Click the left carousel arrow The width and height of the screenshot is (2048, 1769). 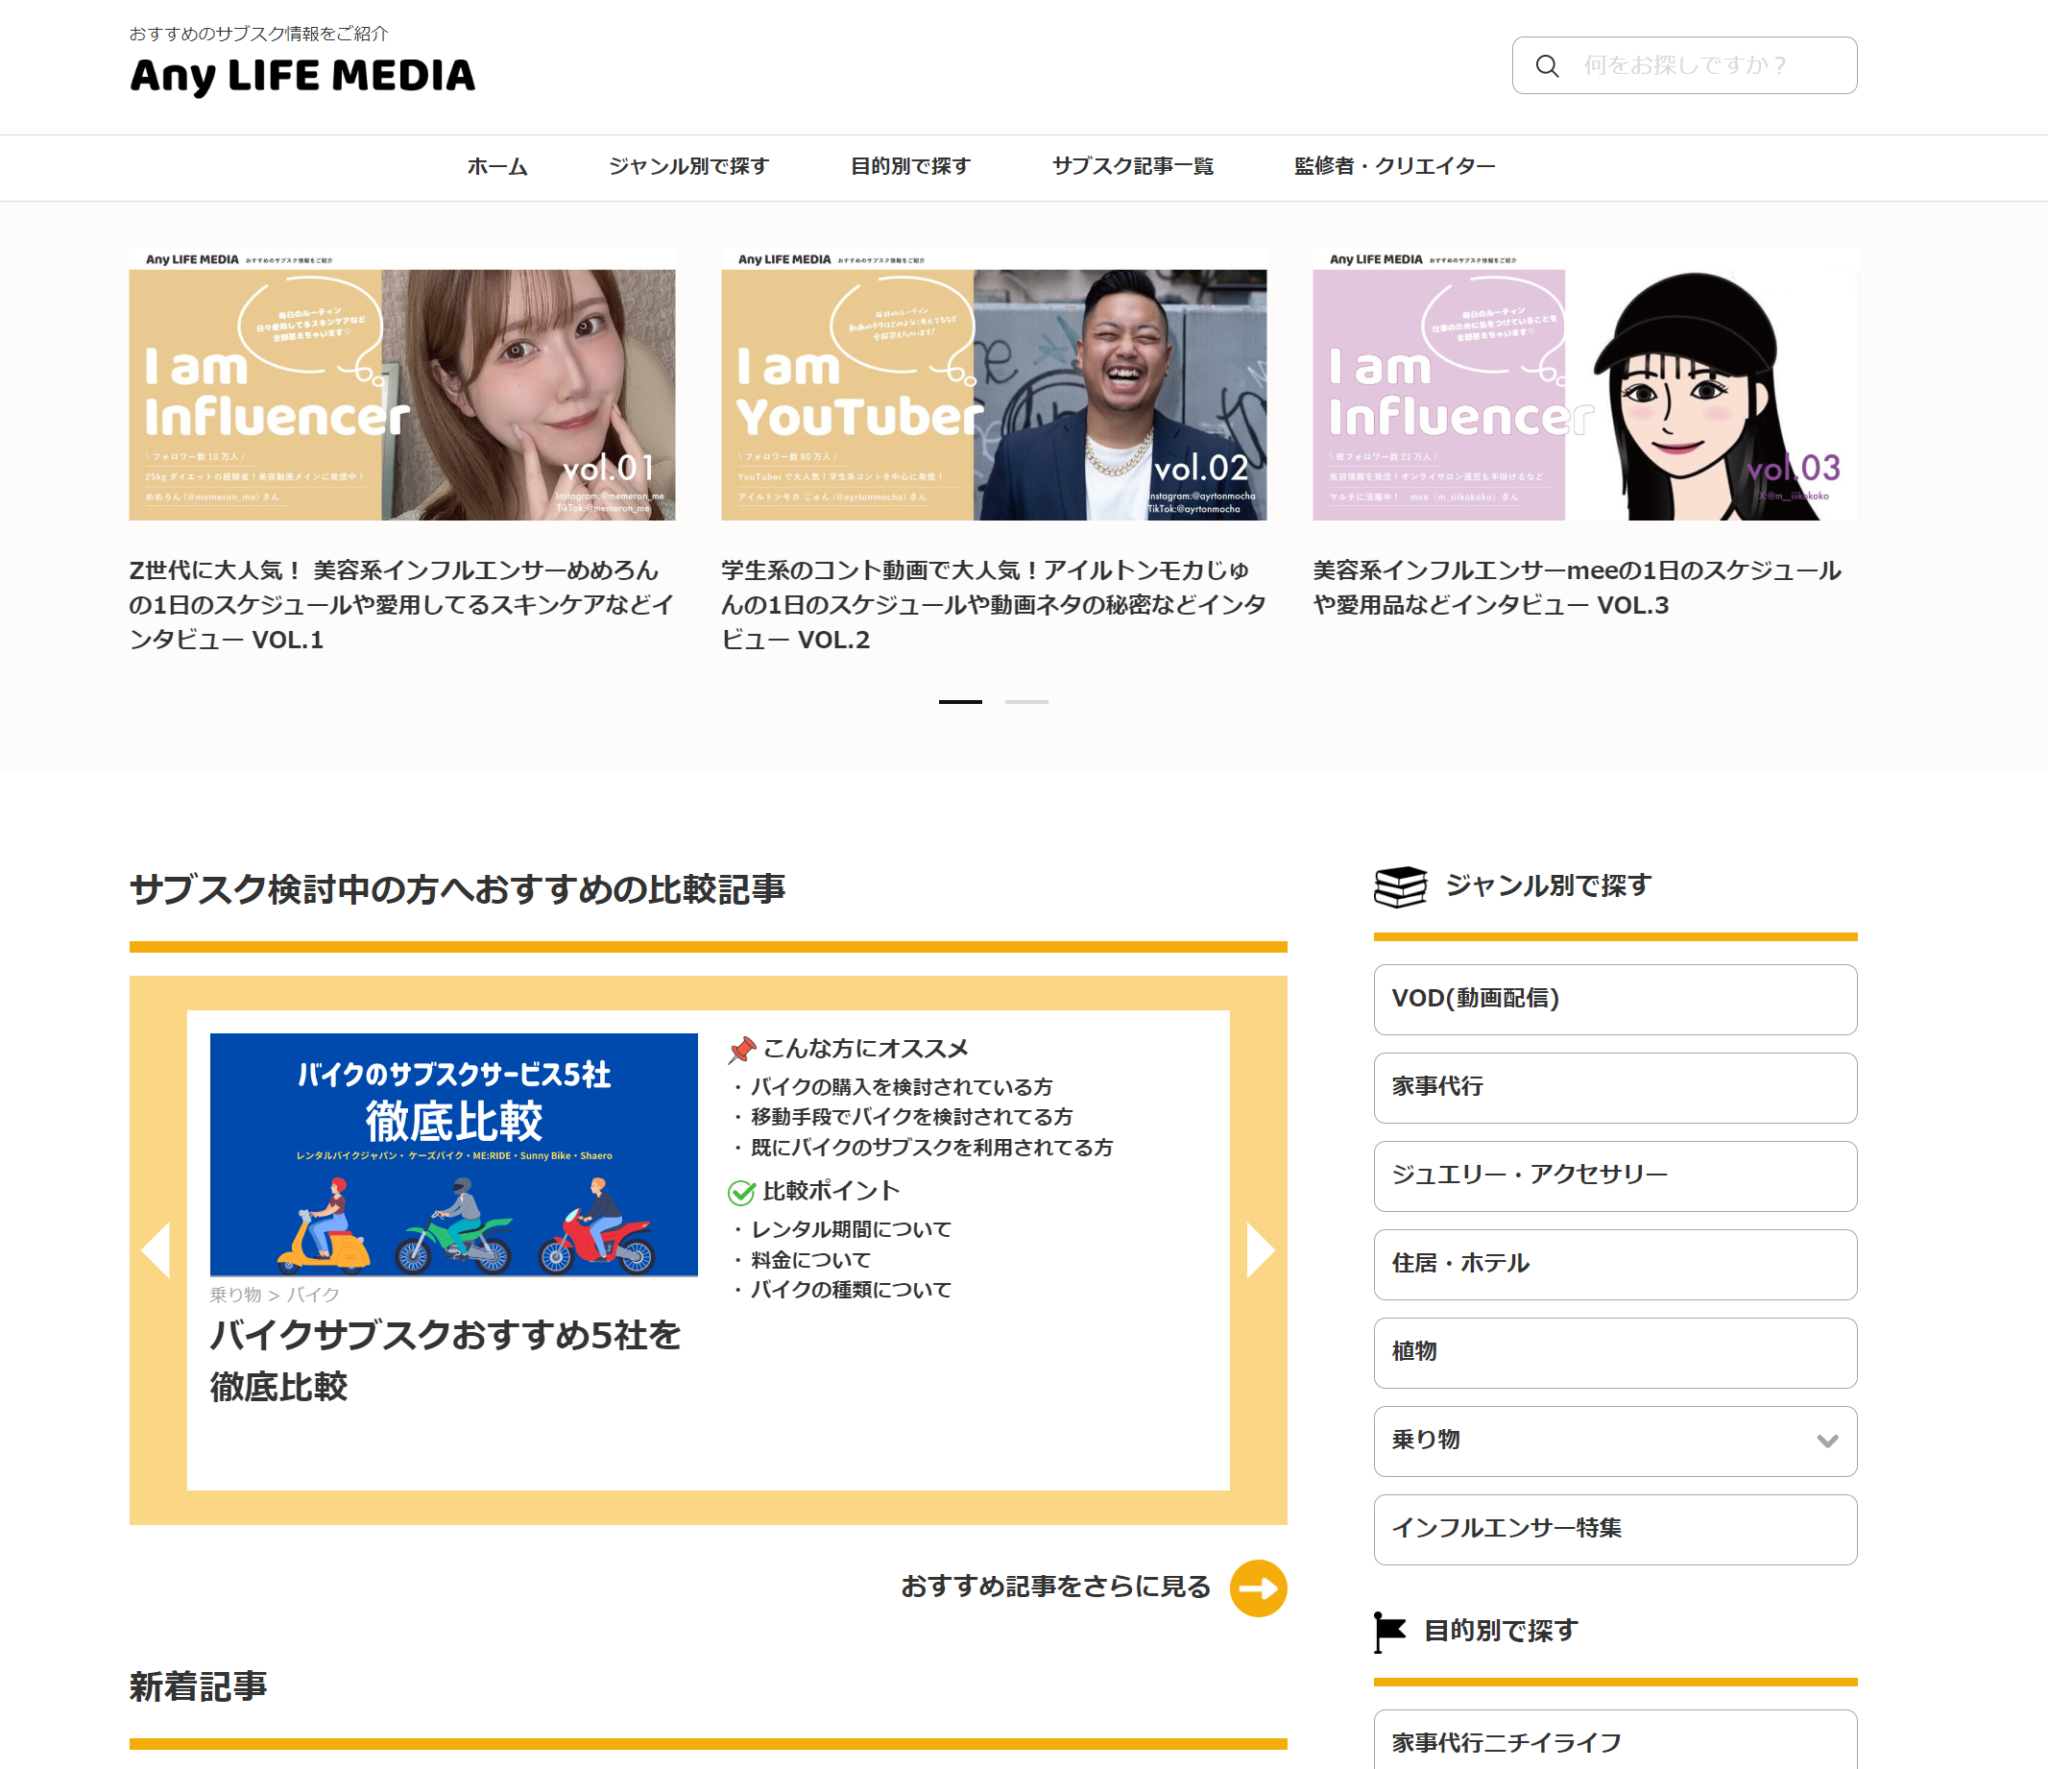coord(156,1249)
